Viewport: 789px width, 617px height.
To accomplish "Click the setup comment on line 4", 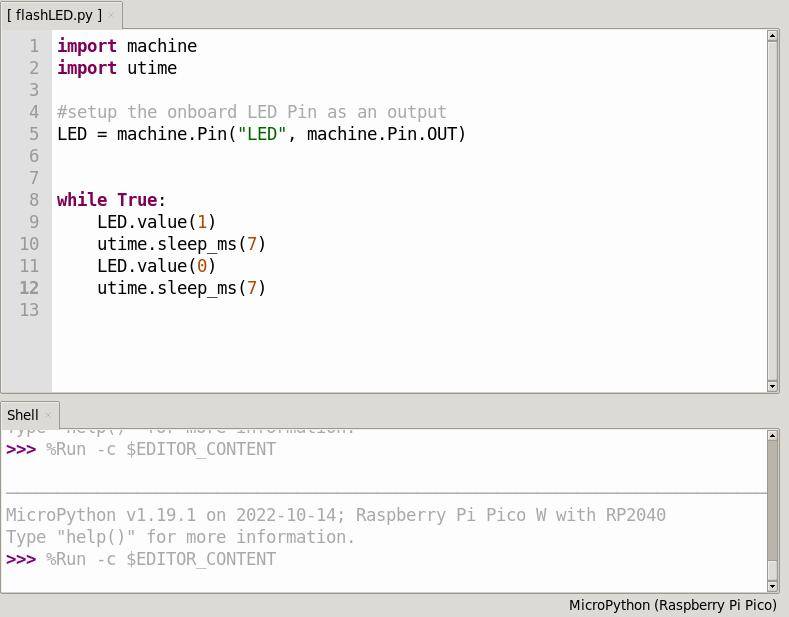I will click(251, 112).
